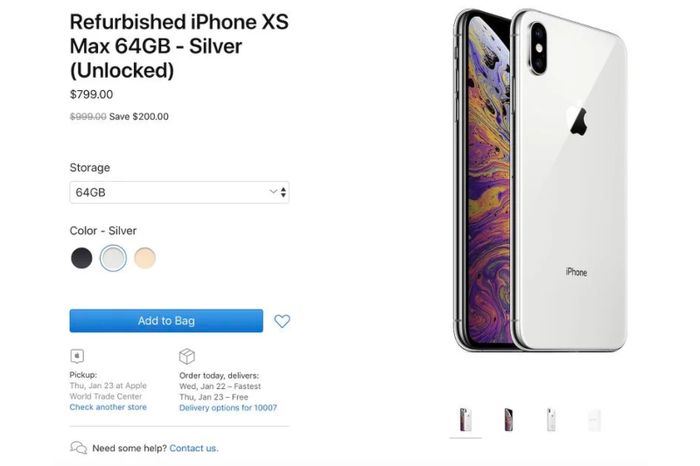Click the Apple Store pickup icon
The width and height of the screenshot is (700, 466).
point(77,356)
